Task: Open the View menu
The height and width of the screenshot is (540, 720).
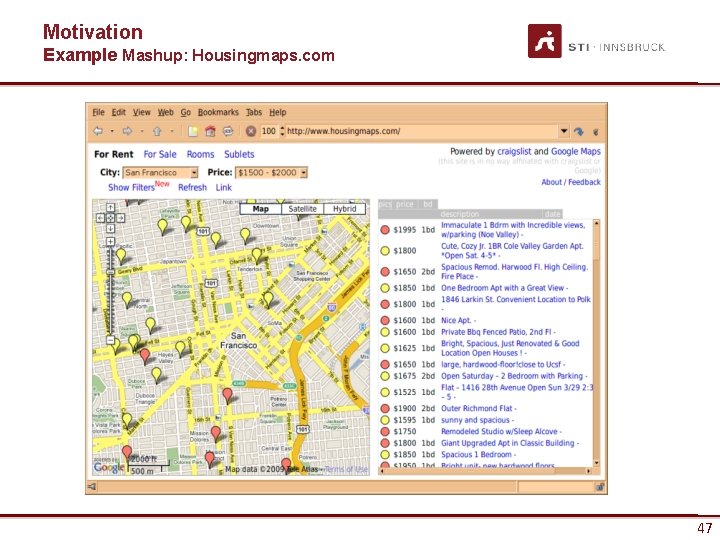Action: point(141,112)
